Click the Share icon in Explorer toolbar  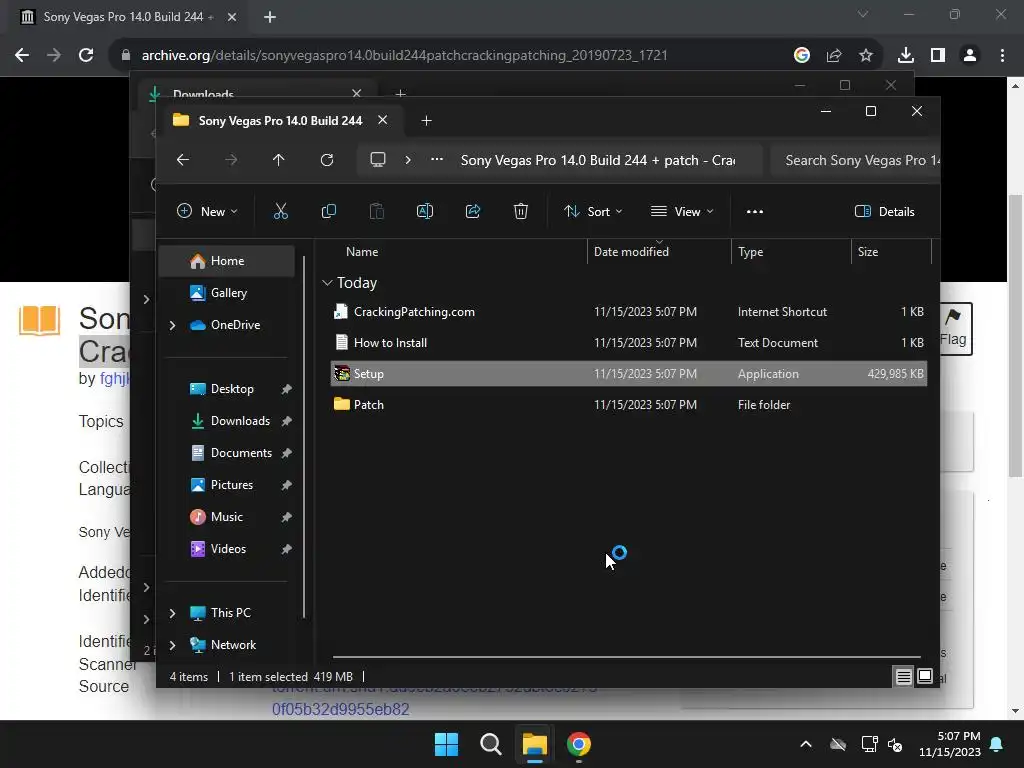473,211
